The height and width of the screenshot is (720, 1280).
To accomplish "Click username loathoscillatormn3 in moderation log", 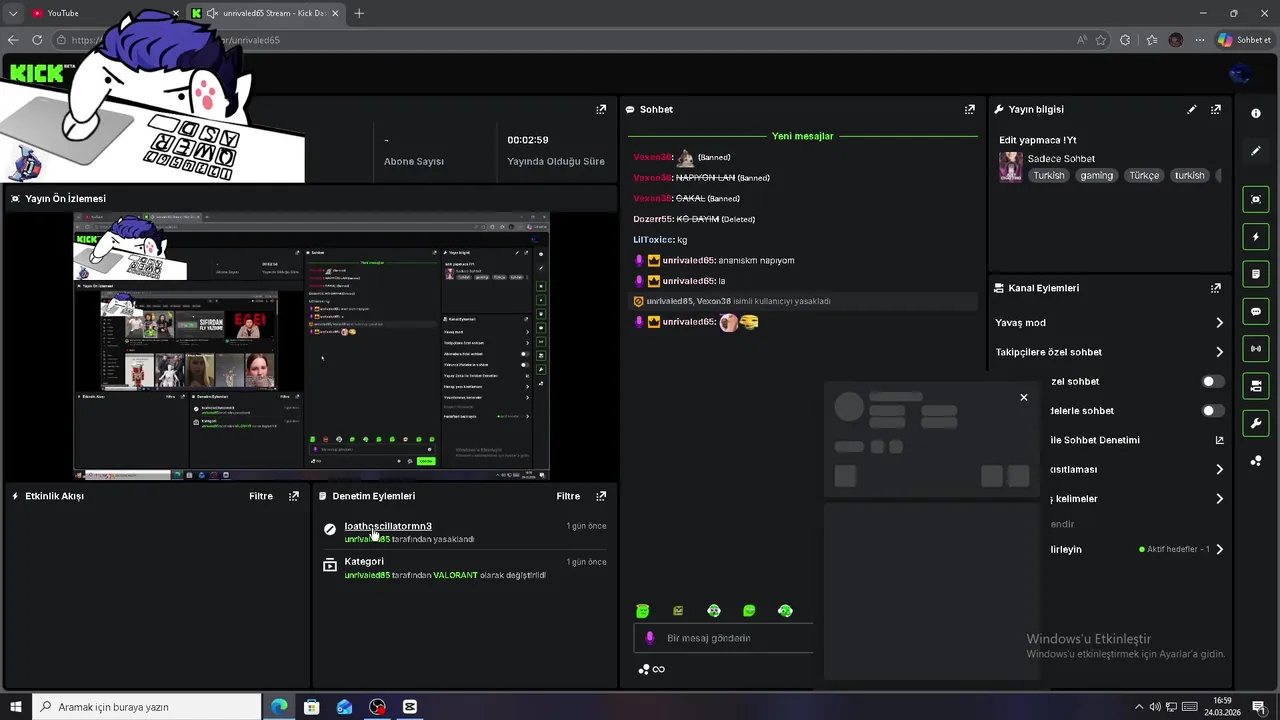I will pyautogui.click(x=388, y=526).
